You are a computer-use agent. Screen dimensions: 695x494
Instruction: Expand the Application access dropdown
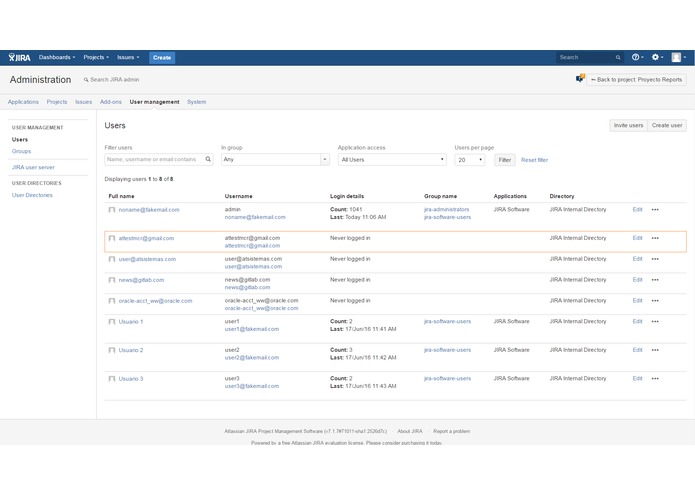click(392, 159)
